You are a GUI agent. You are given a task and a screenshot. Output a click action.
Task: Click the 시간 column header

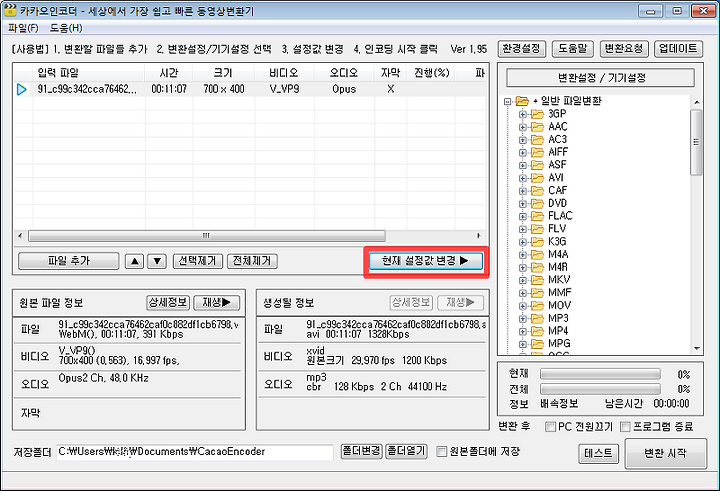(169, 73)
